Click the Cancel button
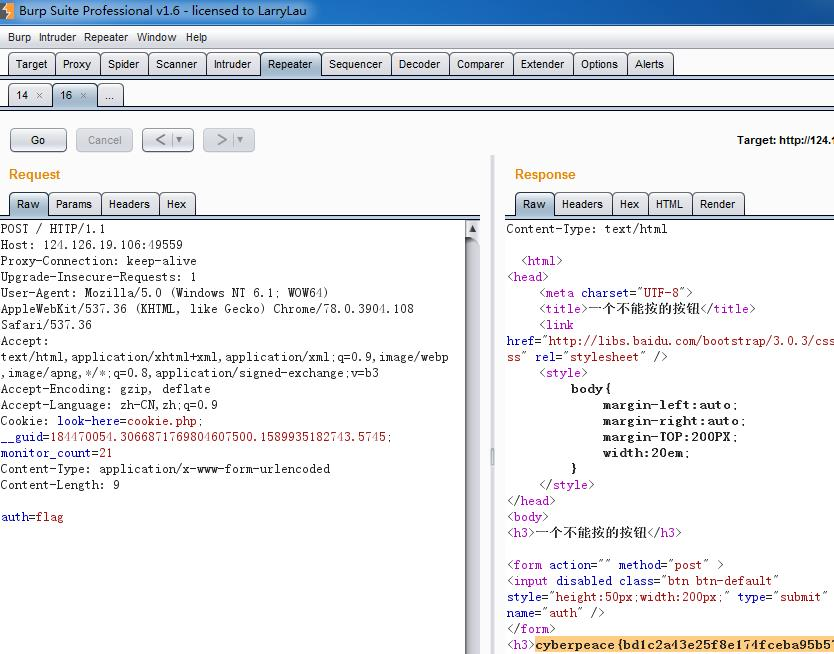This screenshot has width=834, height=654. click(x=104, y=140)
